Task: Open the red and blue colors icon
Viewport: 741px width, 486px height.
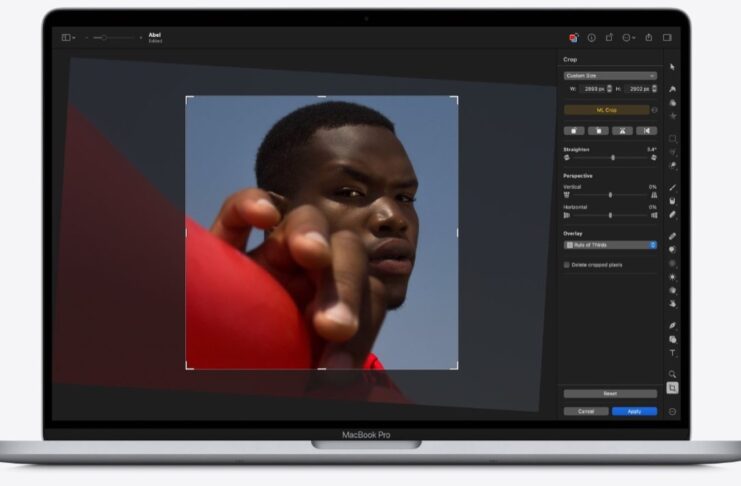Action: coord(573,38)
